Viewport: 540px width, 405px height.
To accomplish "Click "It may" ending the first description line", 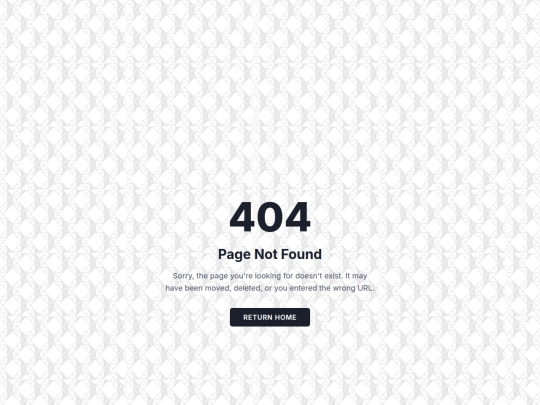I will point(356,276).
